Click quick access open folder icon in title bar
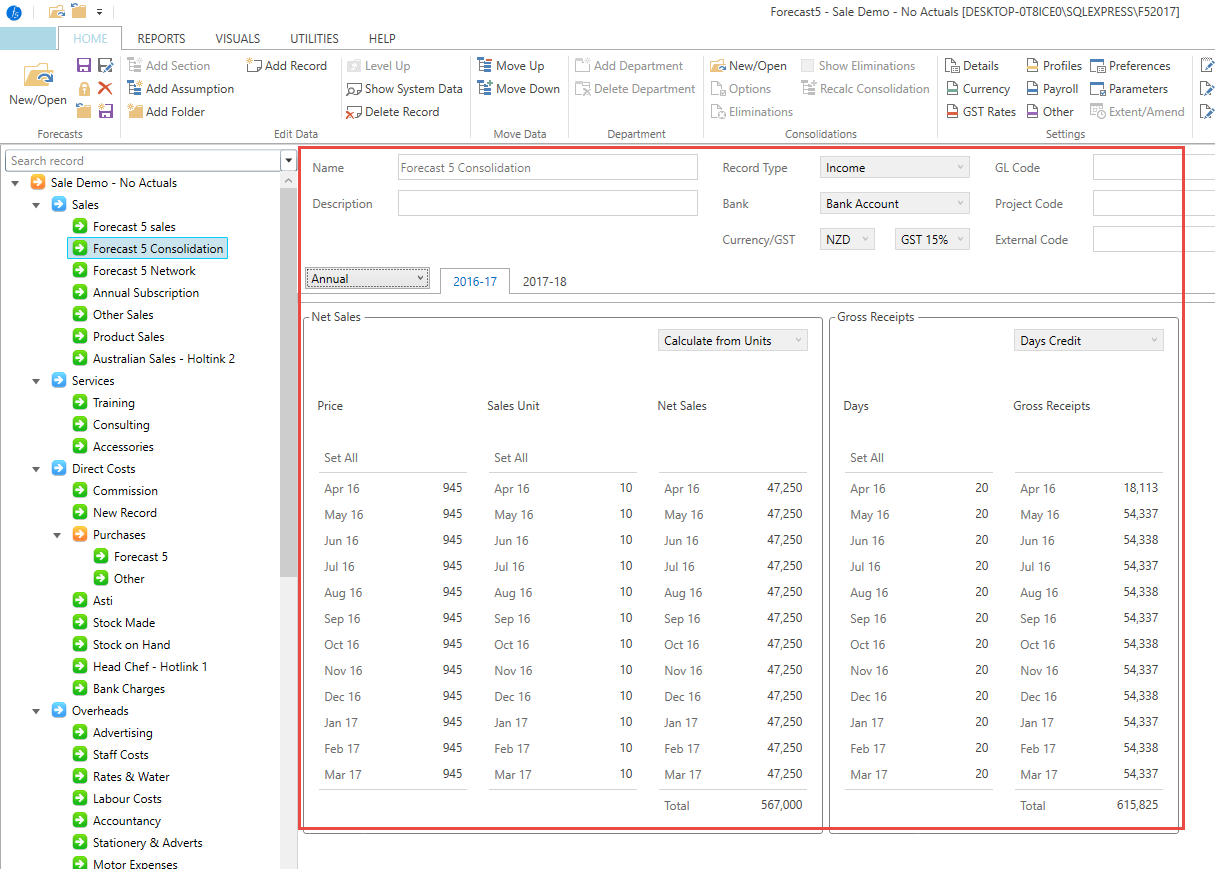 pyautogui.click(x=57, y=11)
